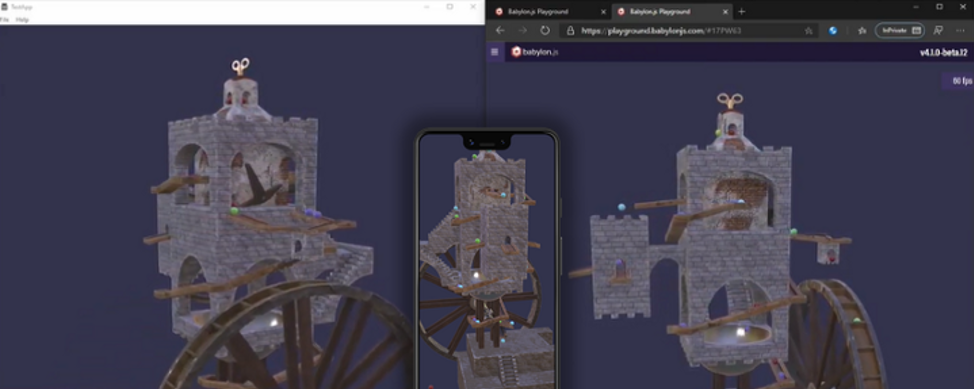Open the feedback icon in browser toolbar

pyautogui.click(x=939, y=30)
